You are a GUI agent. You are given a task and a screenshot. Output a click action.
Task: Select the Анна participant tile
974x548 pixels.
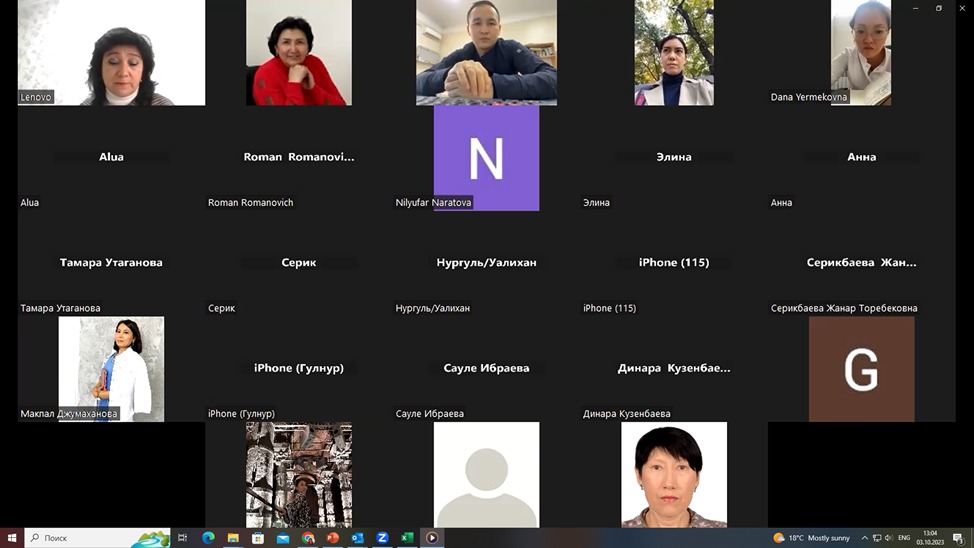click(x=862, y=158)
